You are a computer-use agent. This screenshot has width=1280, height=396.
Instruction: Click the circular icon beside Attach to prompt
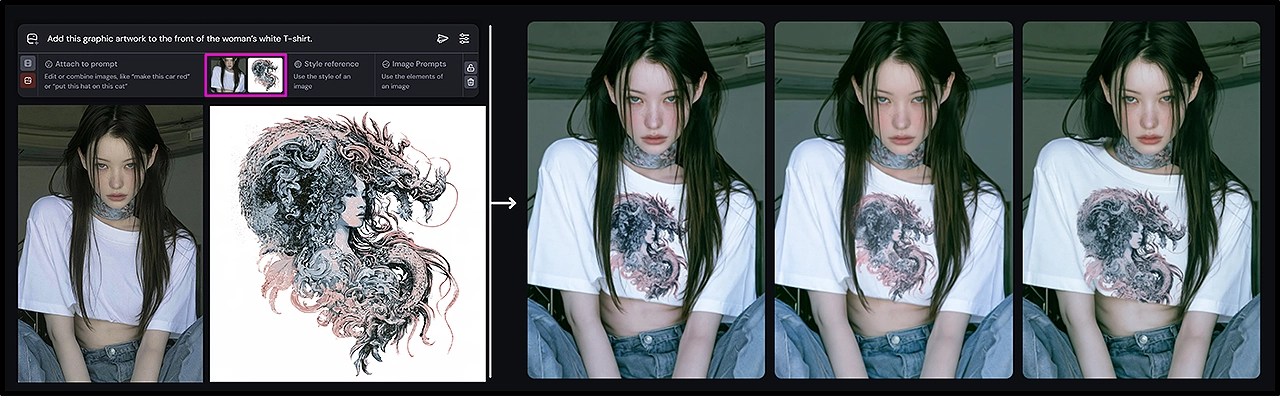49,64
